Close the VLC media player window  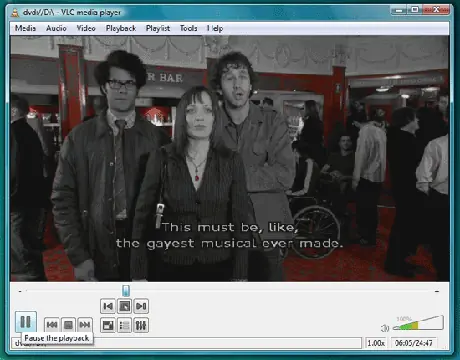pos(436,10)
